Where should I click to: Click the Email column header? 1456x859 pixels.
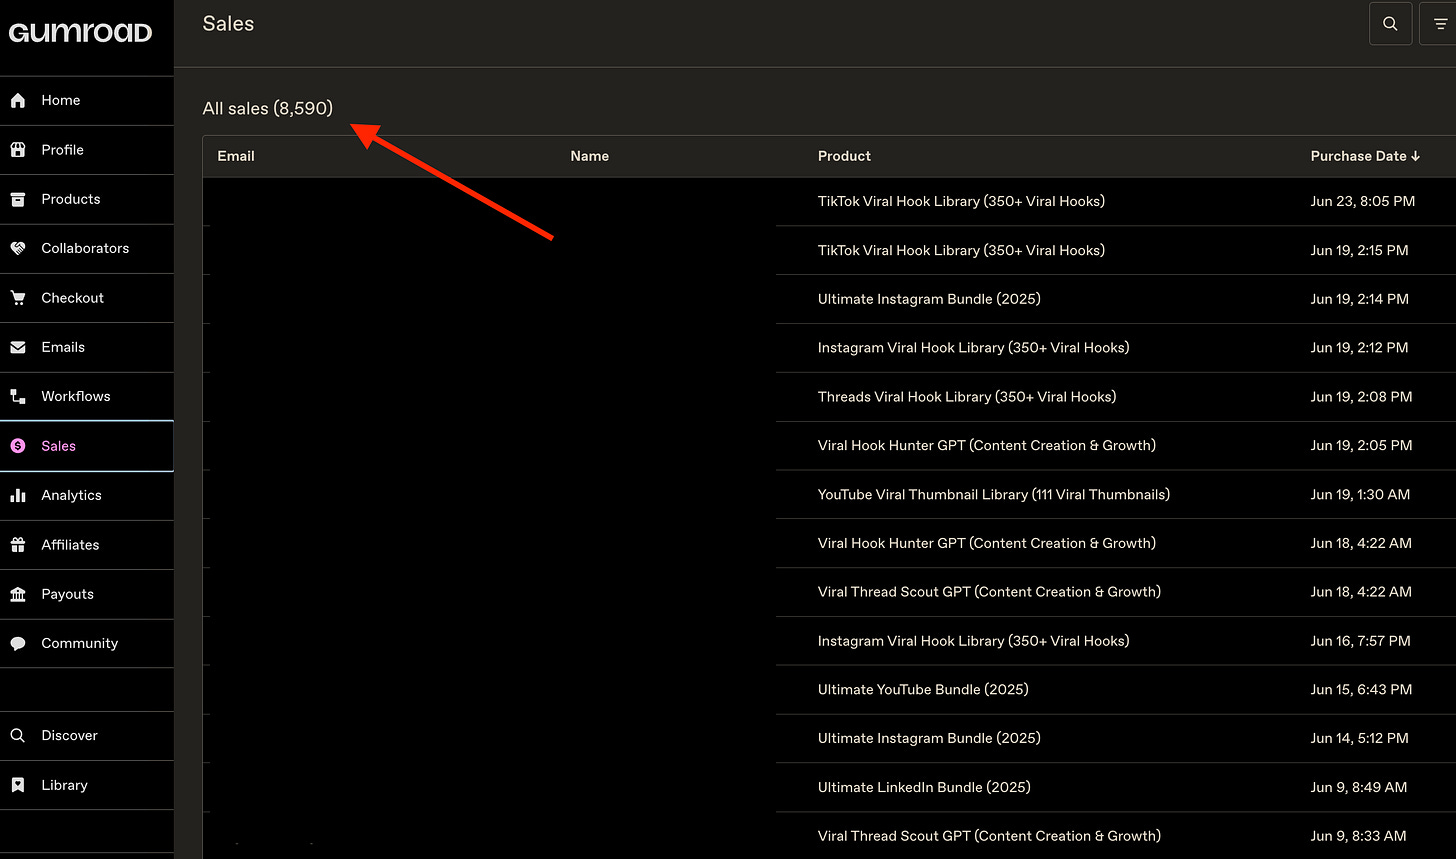pos(236,156)
